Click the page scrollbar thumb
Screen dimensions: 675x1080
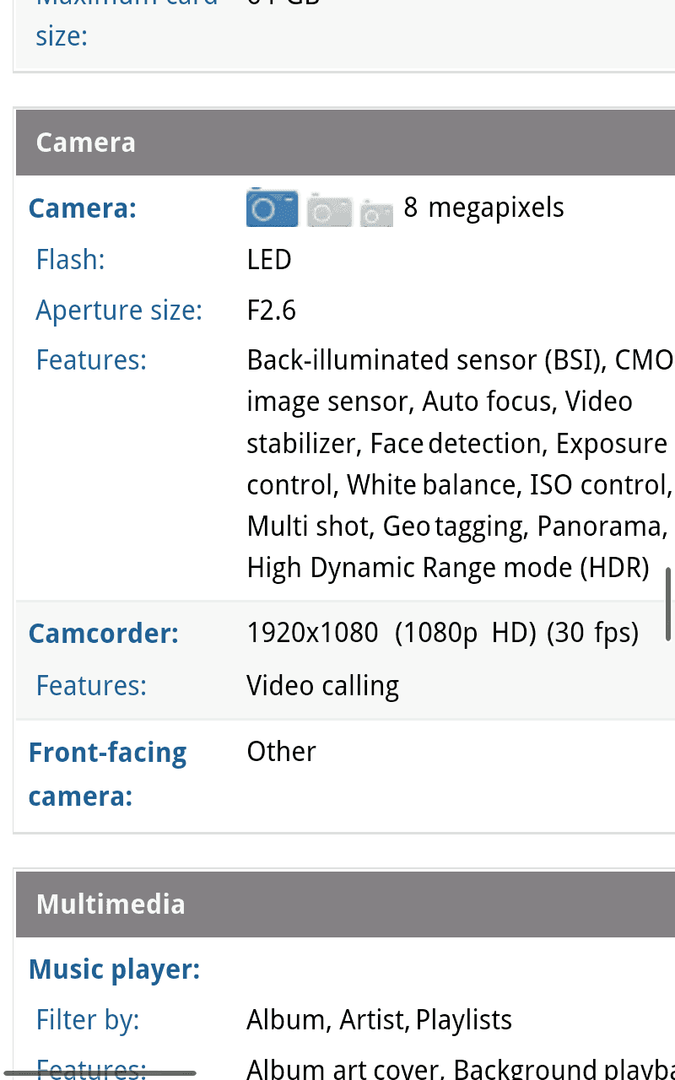(668, 605)
